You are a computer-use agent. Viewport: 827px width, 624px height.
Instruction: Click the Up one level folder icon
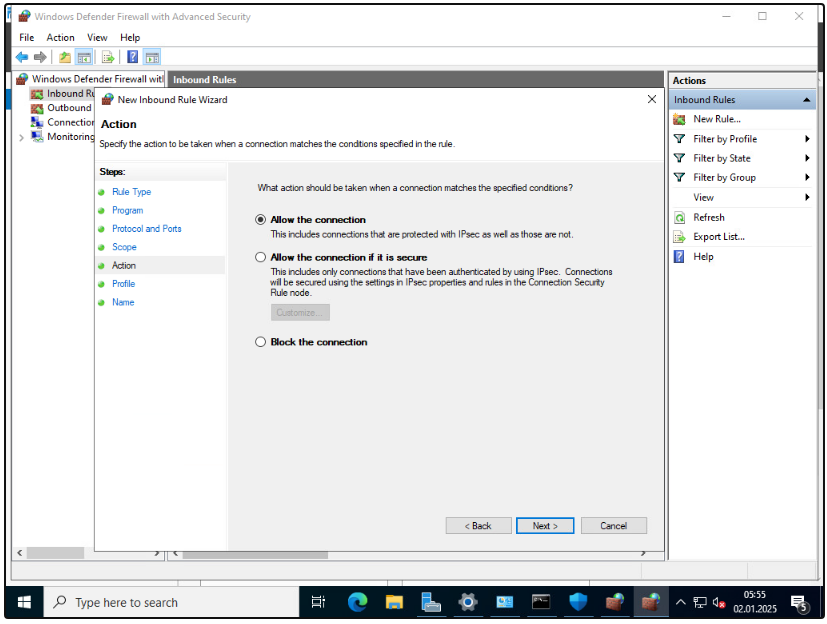pyautogui.click(x=65, y=57)
